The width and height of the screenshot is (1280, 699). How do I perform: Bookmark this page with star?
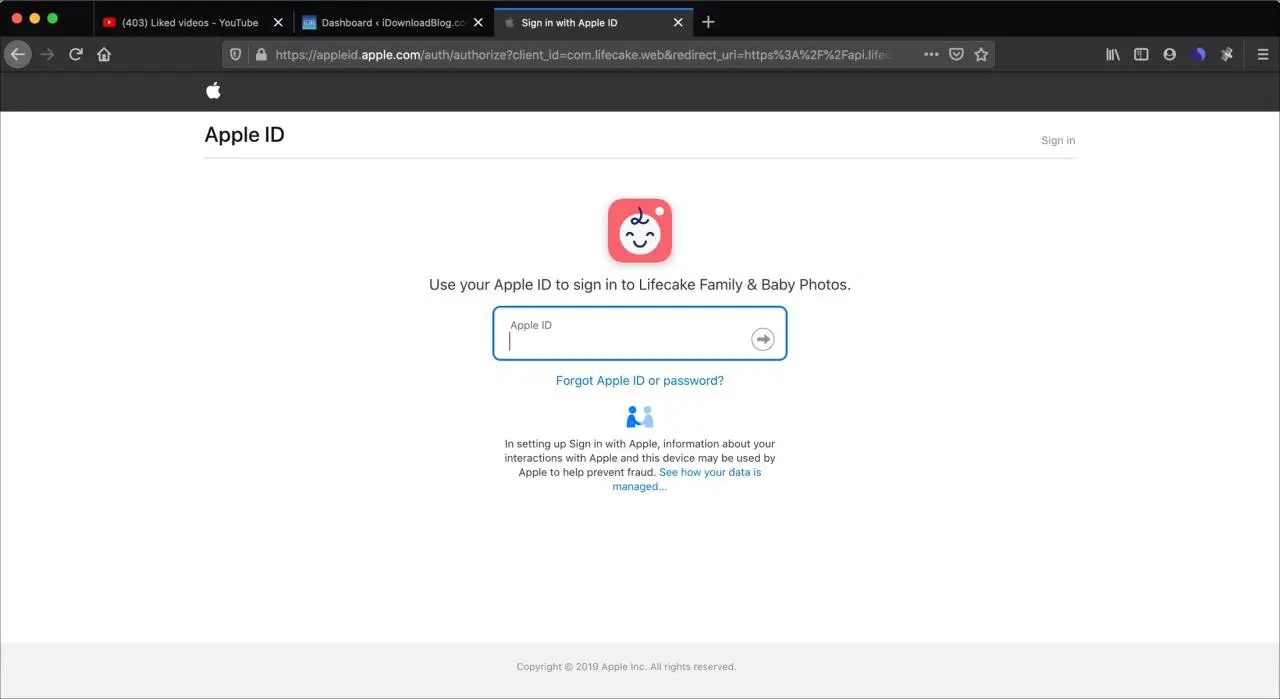[x=981, y=55]
